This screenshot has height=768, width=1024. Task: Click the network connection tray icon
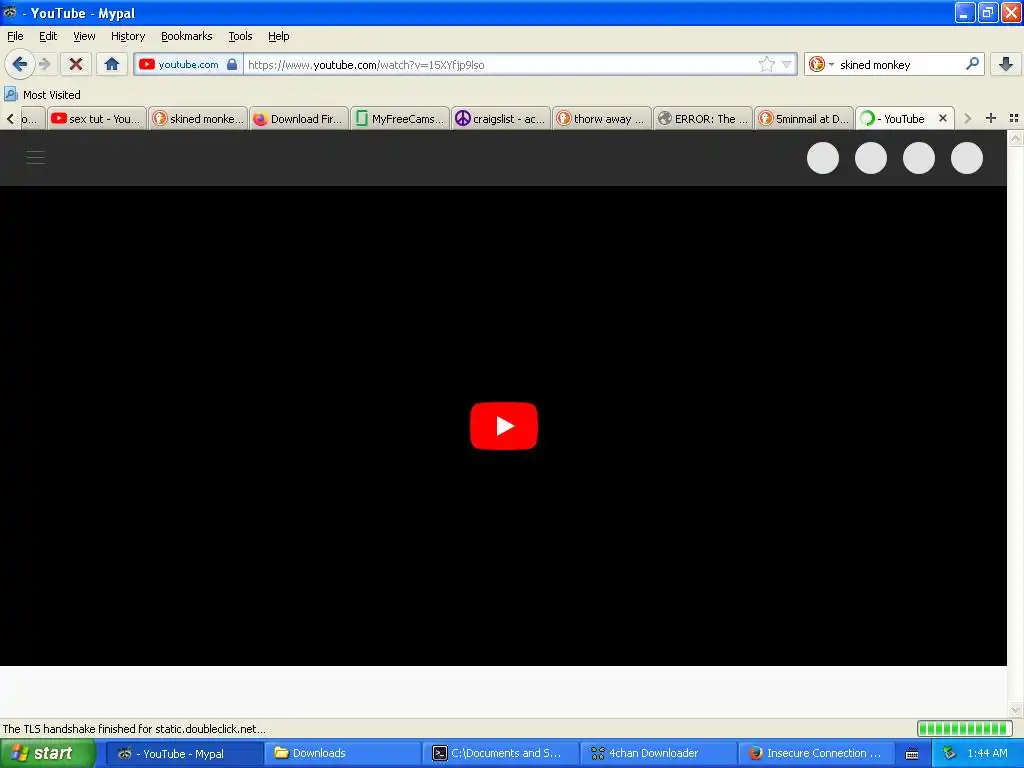point(949,754)
